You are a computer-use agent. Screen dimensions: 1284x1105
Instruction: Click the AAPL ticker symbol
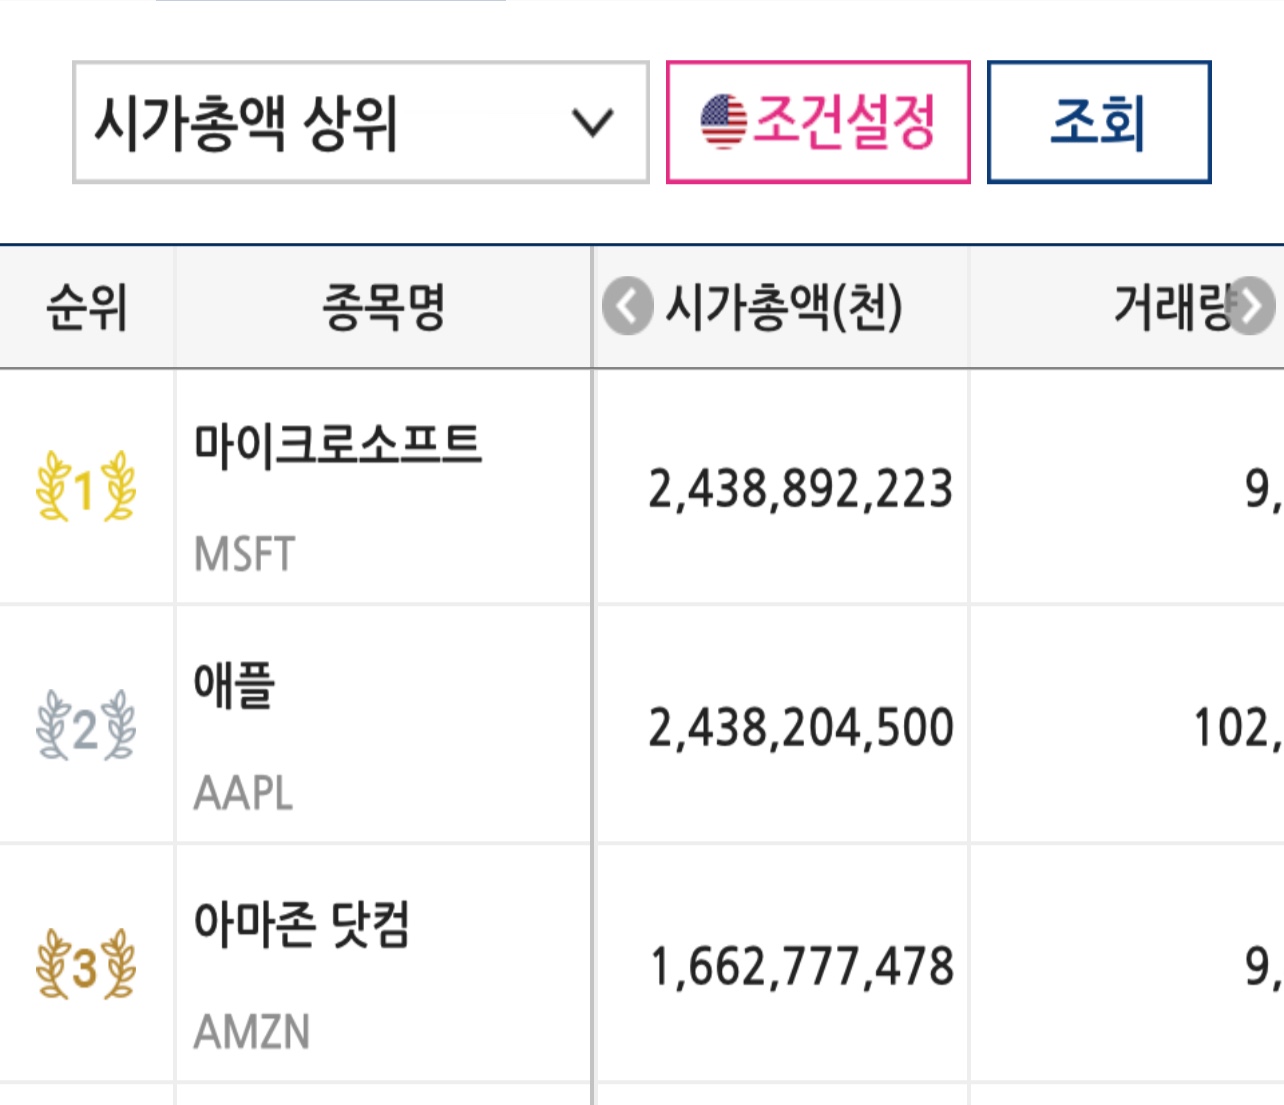pos(244,793)
